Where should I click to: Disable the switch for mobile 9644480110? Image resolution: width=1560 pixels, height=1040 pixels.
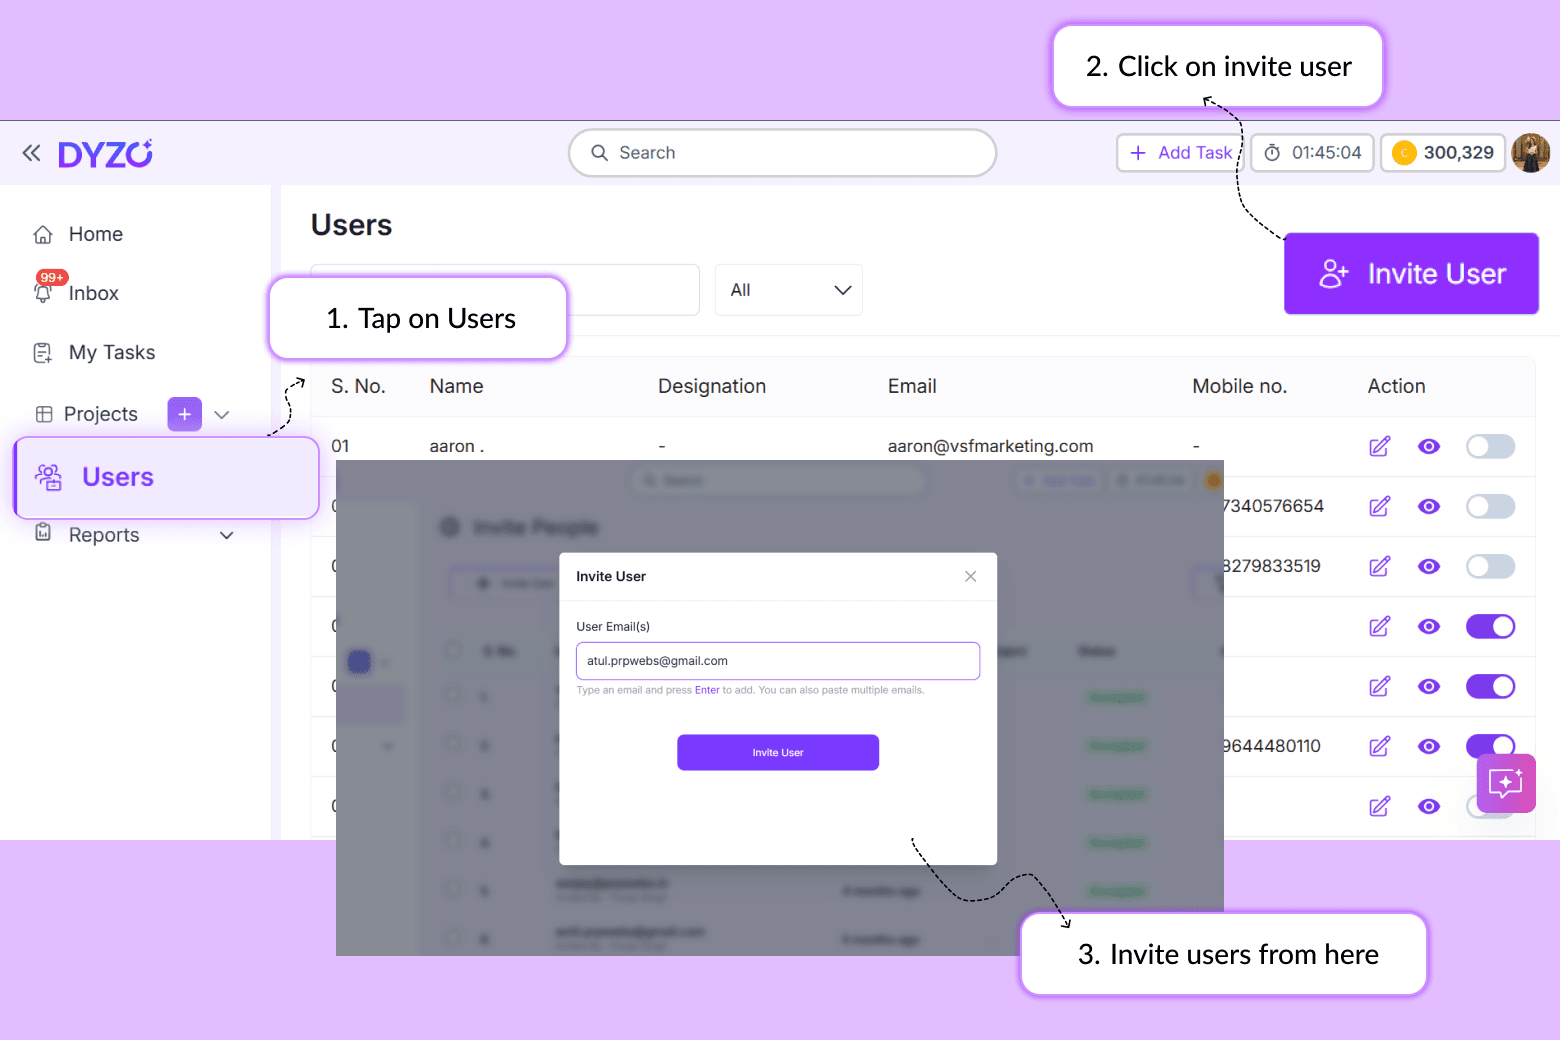click(1490, 744)
